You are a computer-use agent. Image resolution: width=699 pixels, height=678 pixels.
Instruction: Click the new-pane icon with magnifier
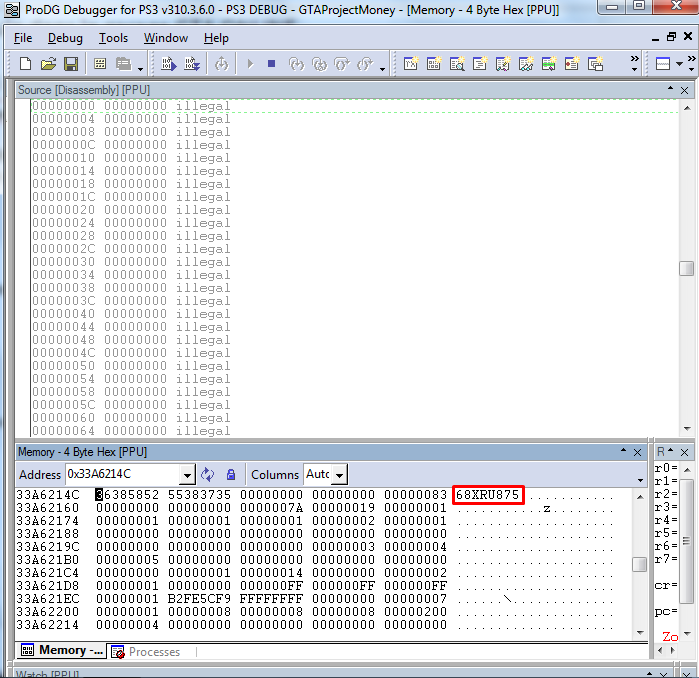(457, 64)
